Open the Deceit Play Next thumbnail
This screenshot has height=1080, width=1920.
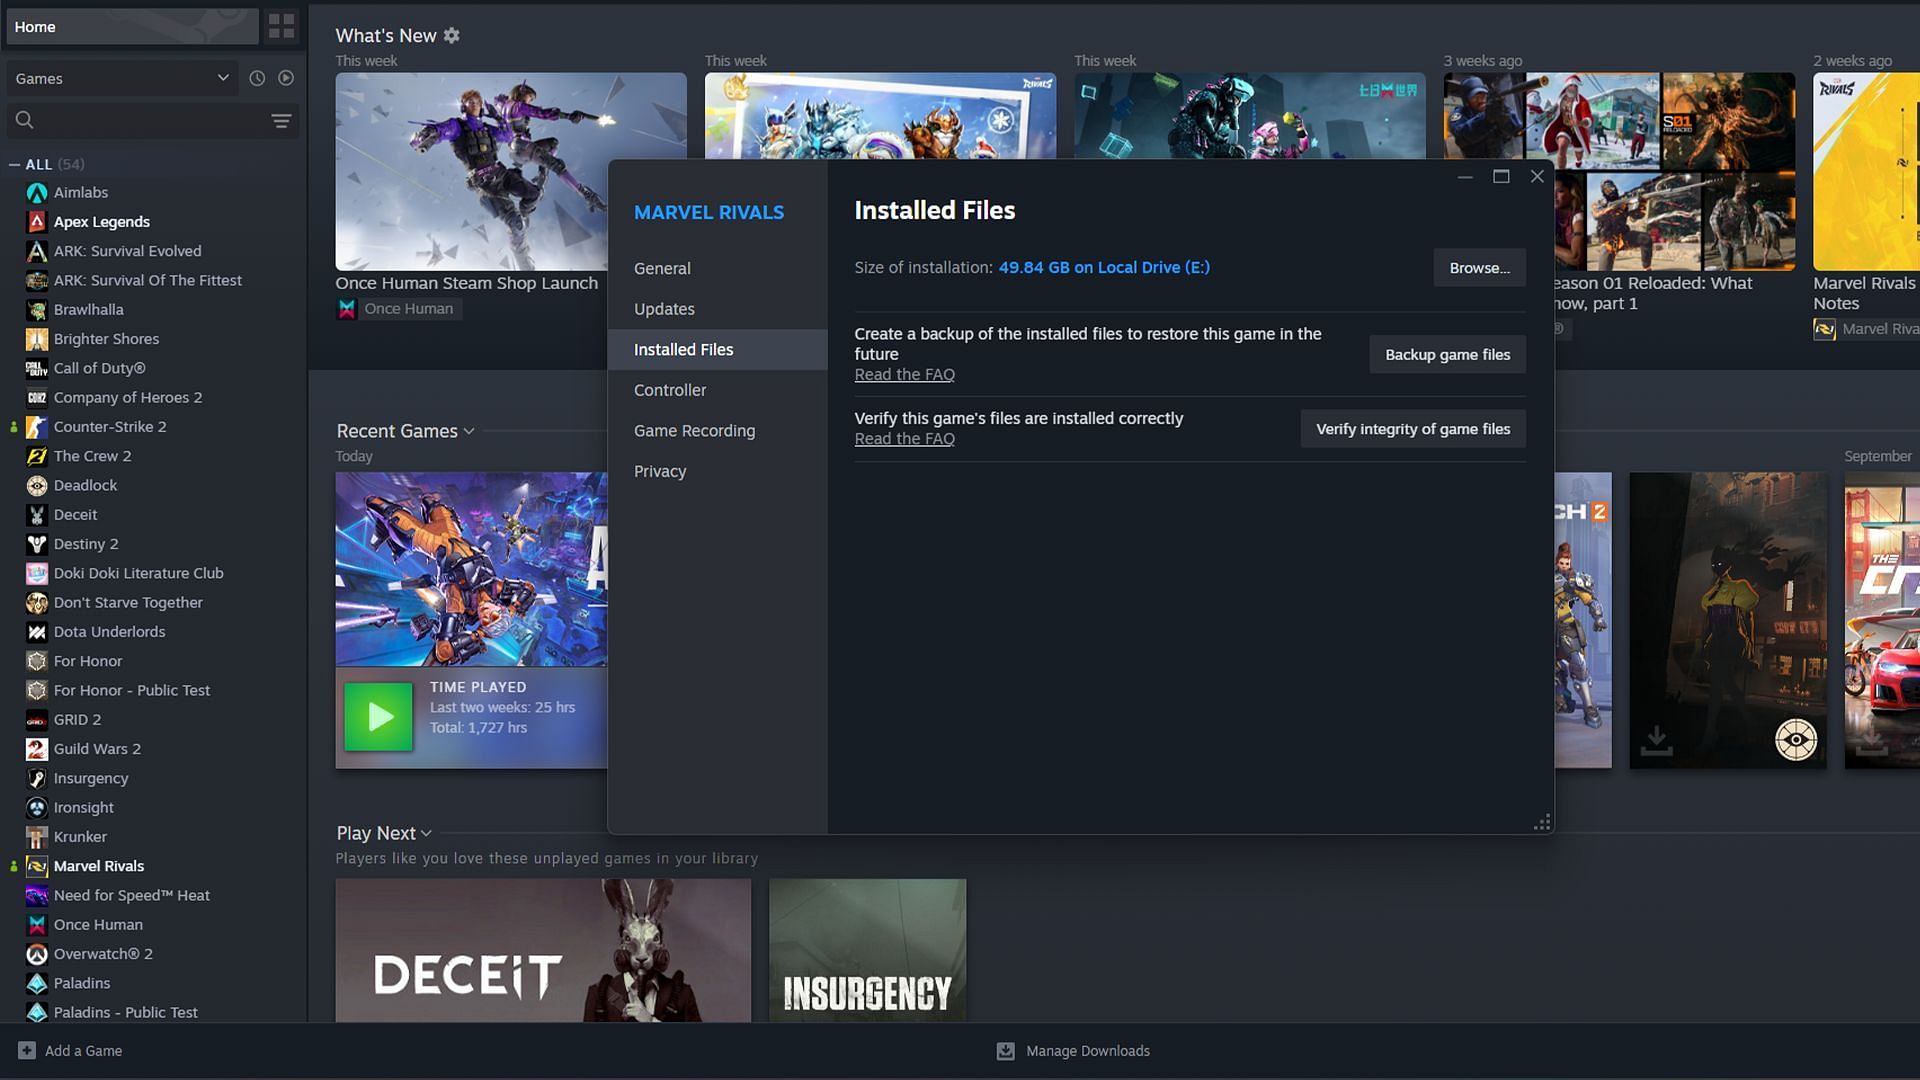coord(543,950)
